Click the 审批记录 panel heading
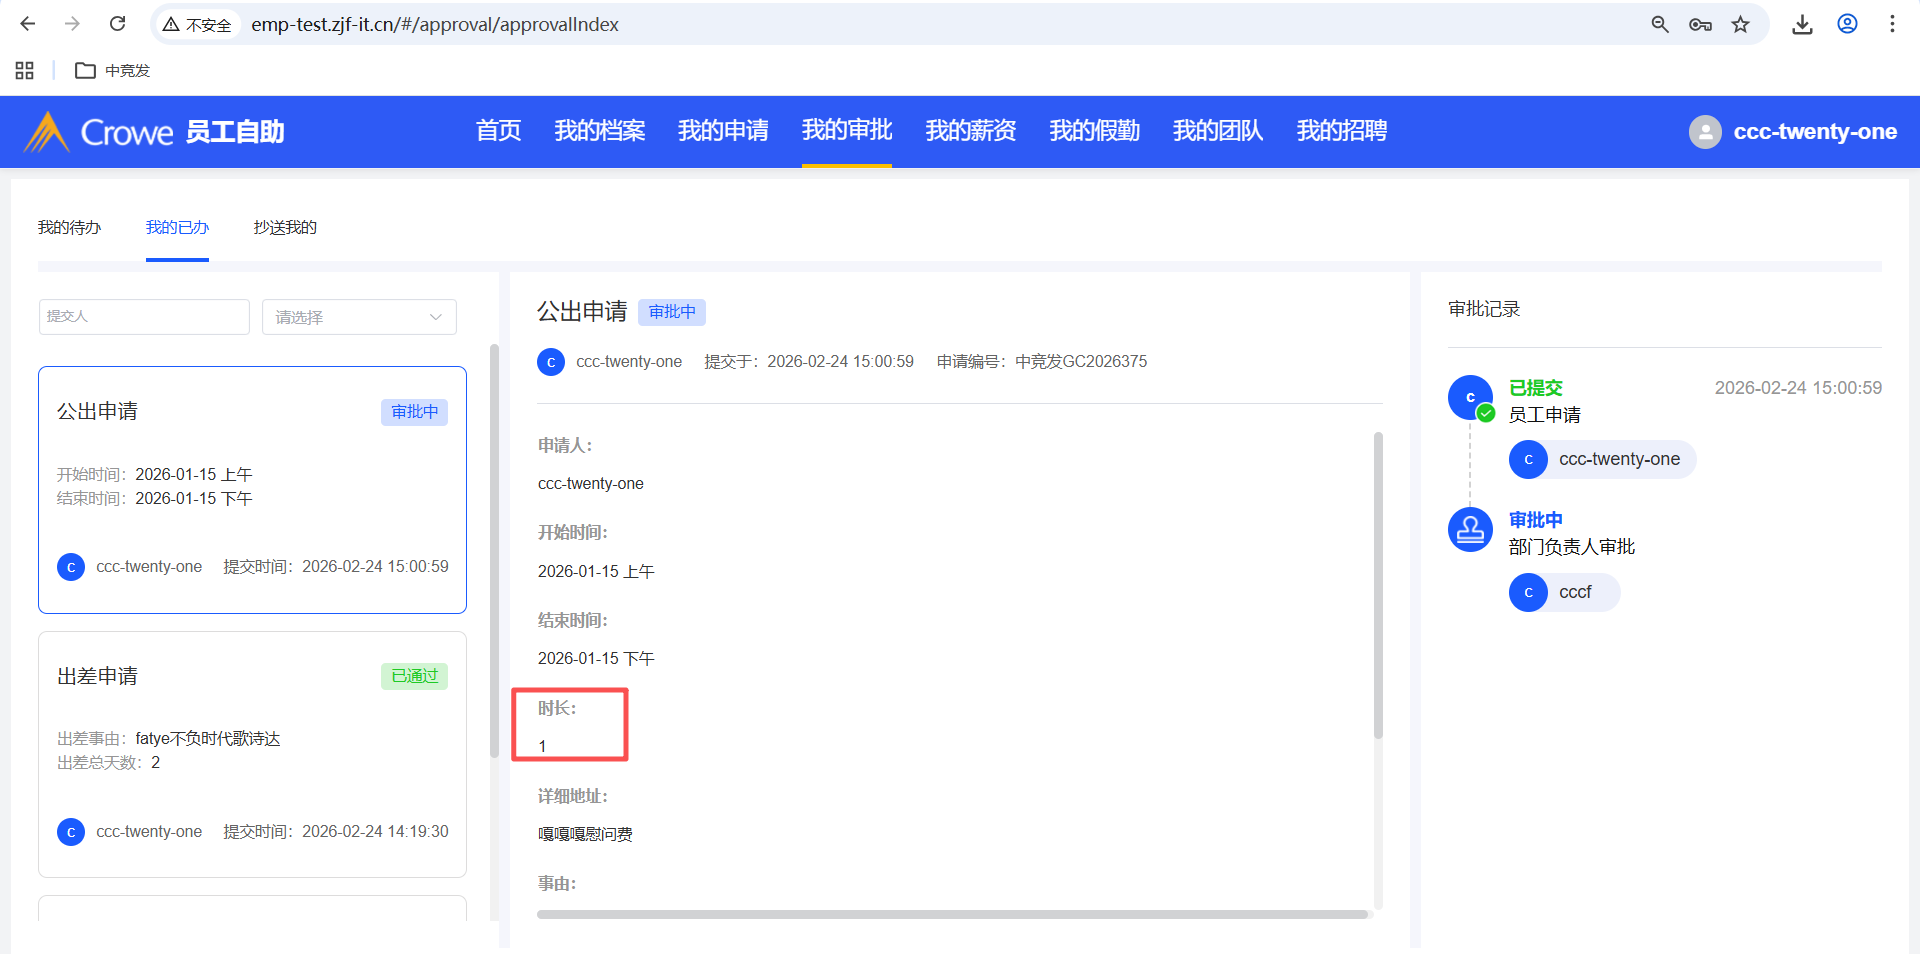This screenshot has width=1920, height=954. pyautogui.click(x=1484, y=309)
